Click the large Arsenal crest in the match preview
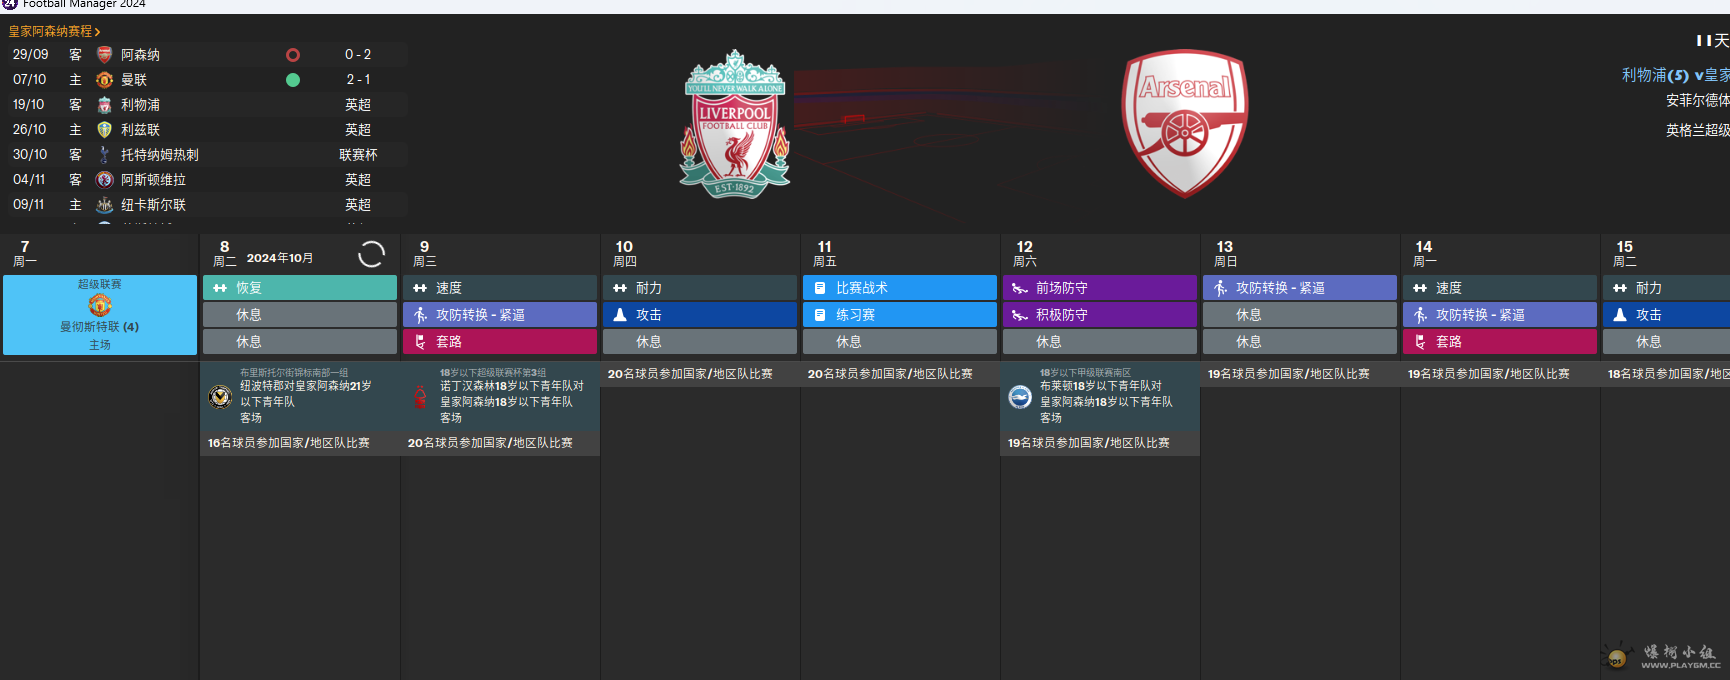This screenshot has height=680, width=1730. (1185, 124)
